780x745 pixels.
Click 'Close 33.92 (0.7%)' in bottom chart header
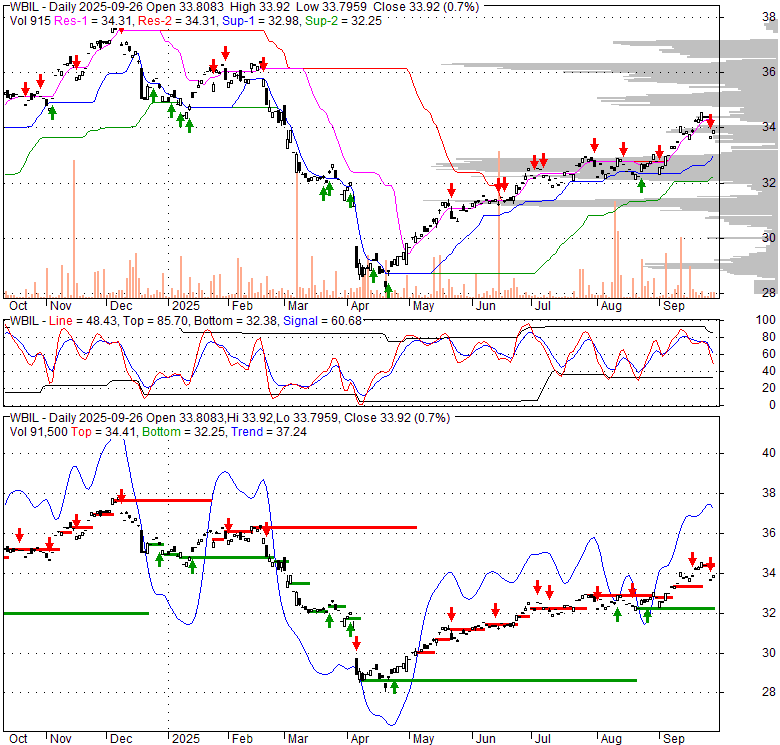click(x=396, y=418)
